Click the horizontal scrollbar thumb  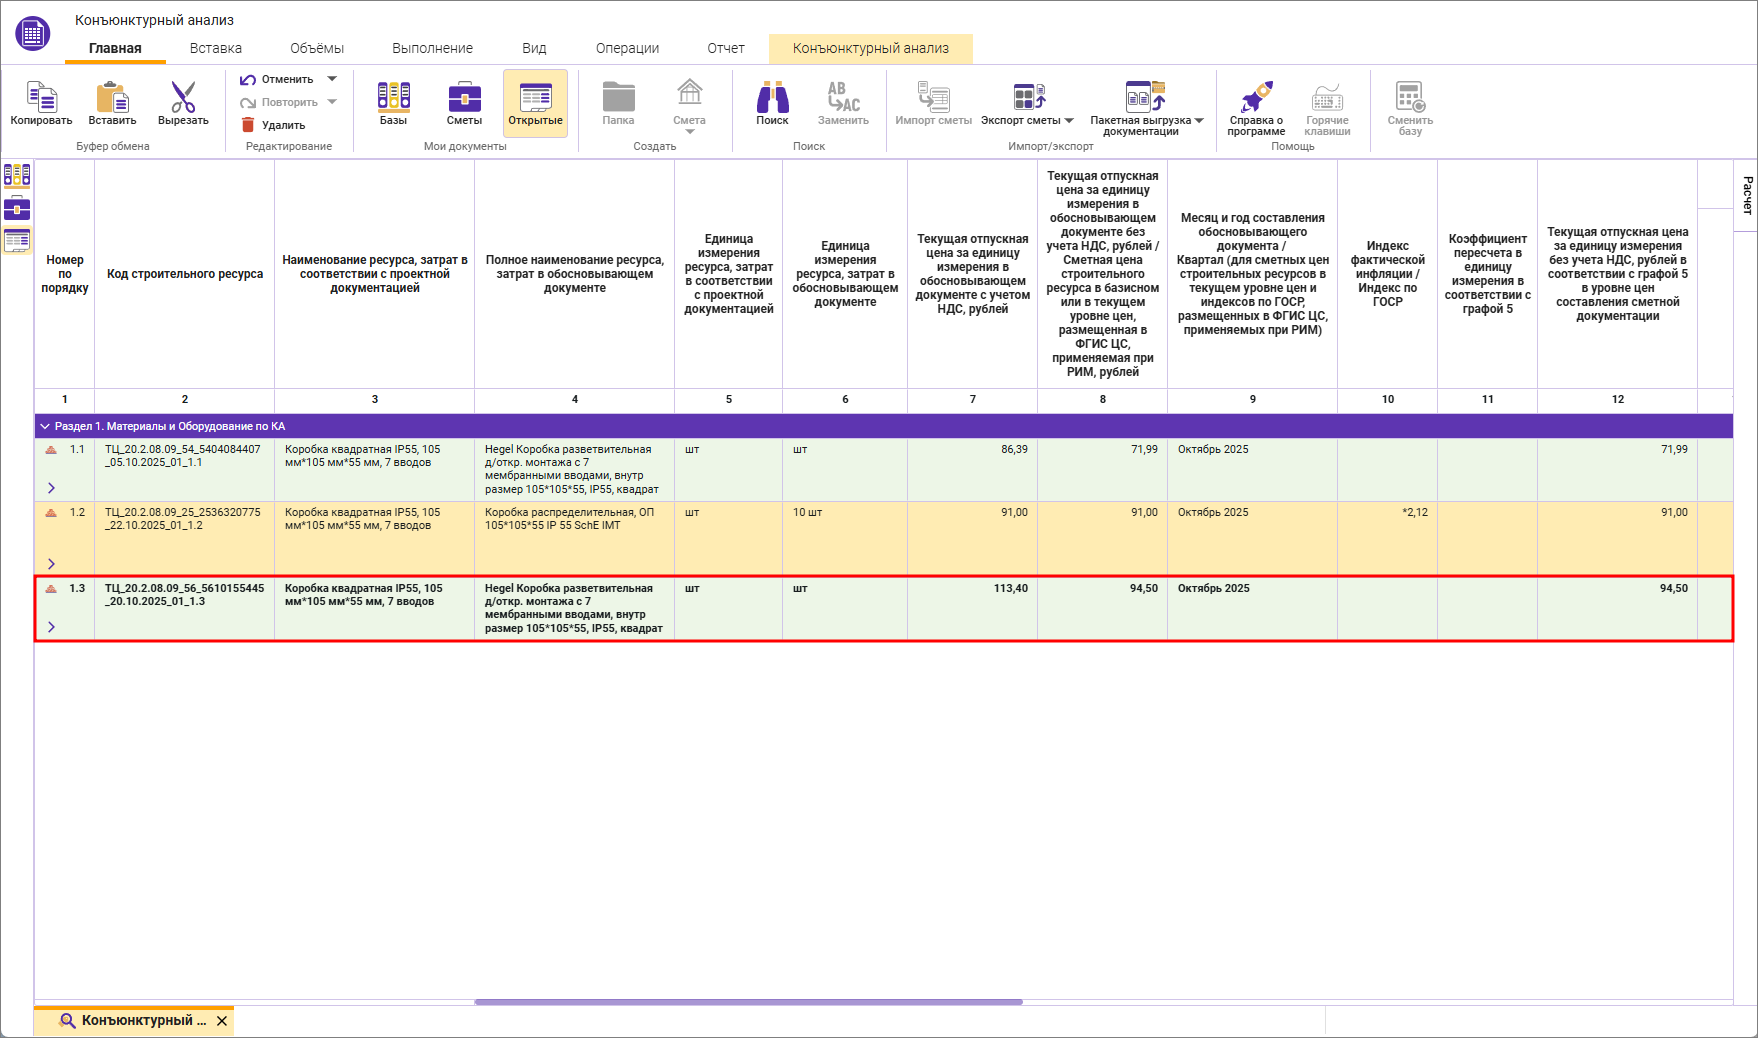[x=748, y=1001]
